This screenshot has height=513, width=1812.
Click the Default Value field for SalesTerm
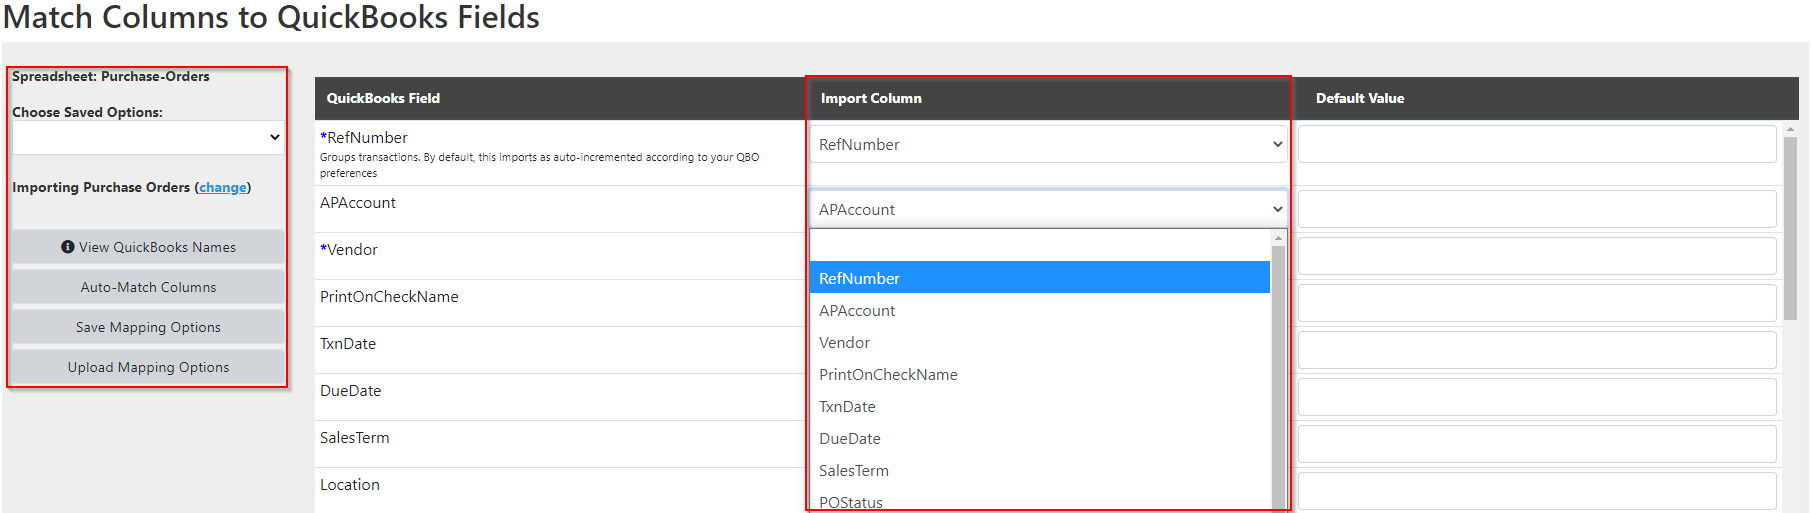click(x=1537, y=444)
